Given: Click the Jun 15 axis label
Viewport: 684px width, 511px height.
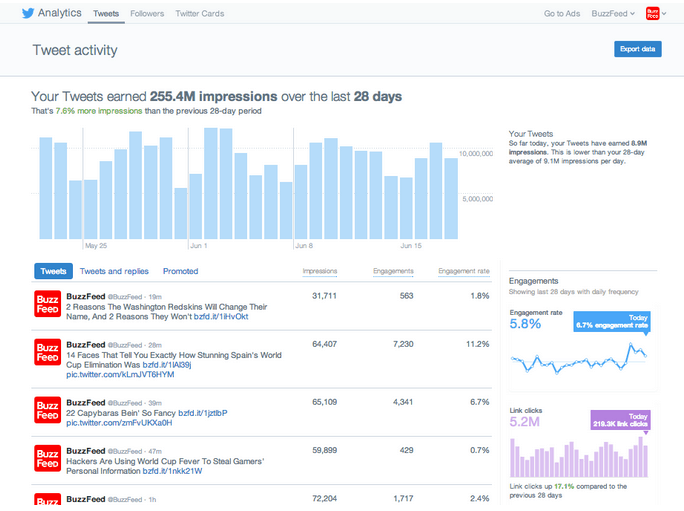Looking at the screenshot, I should click(411, 246).
